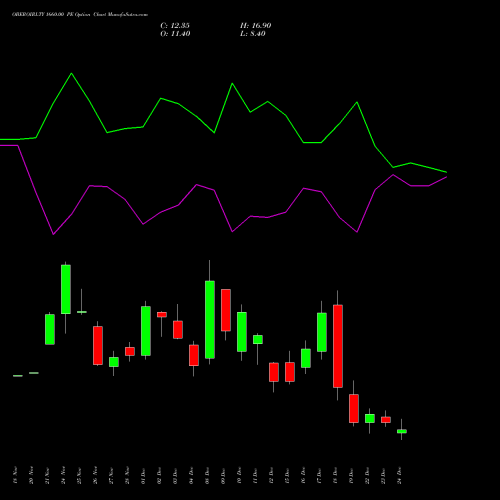The width and height of the screenshot is (500, 500).
Task: Click the open value O: 11.40
Action: coord(175,34)
